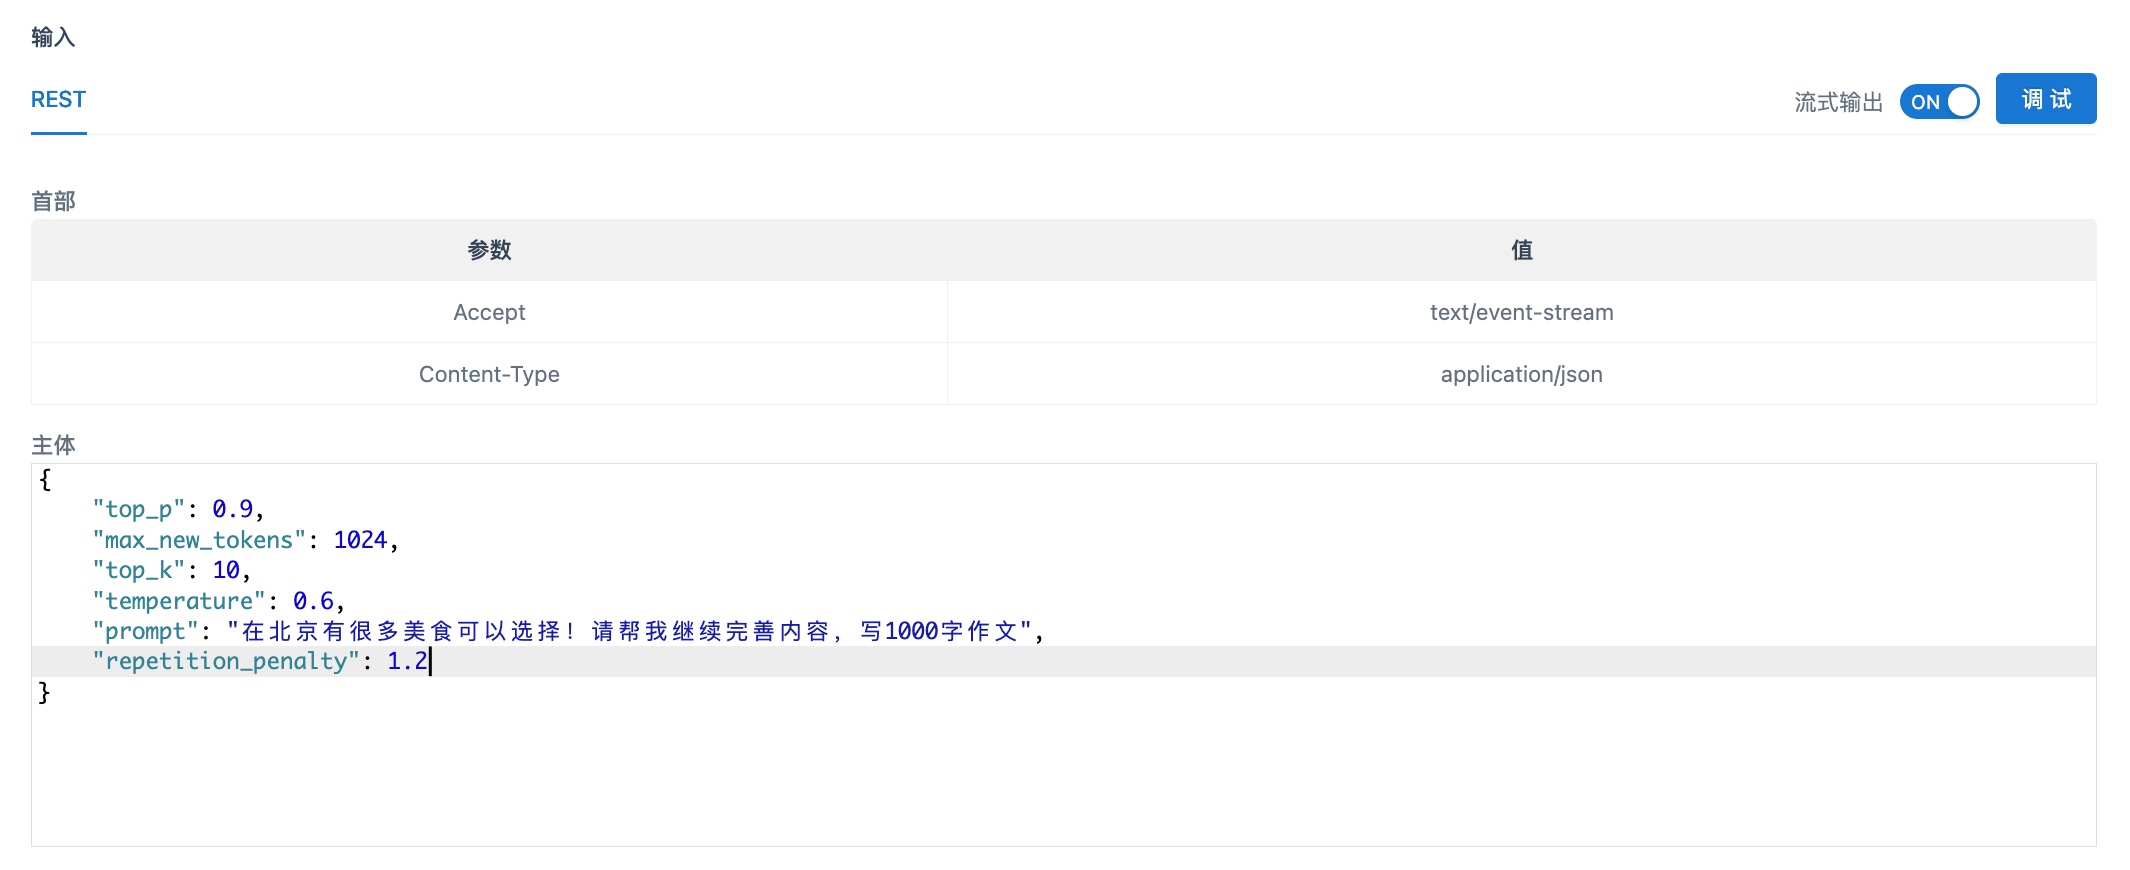Click the top_k value 10 in editor
This screenshot has height=870, width=2130.
pyautogui.click(x=226, y=570)
